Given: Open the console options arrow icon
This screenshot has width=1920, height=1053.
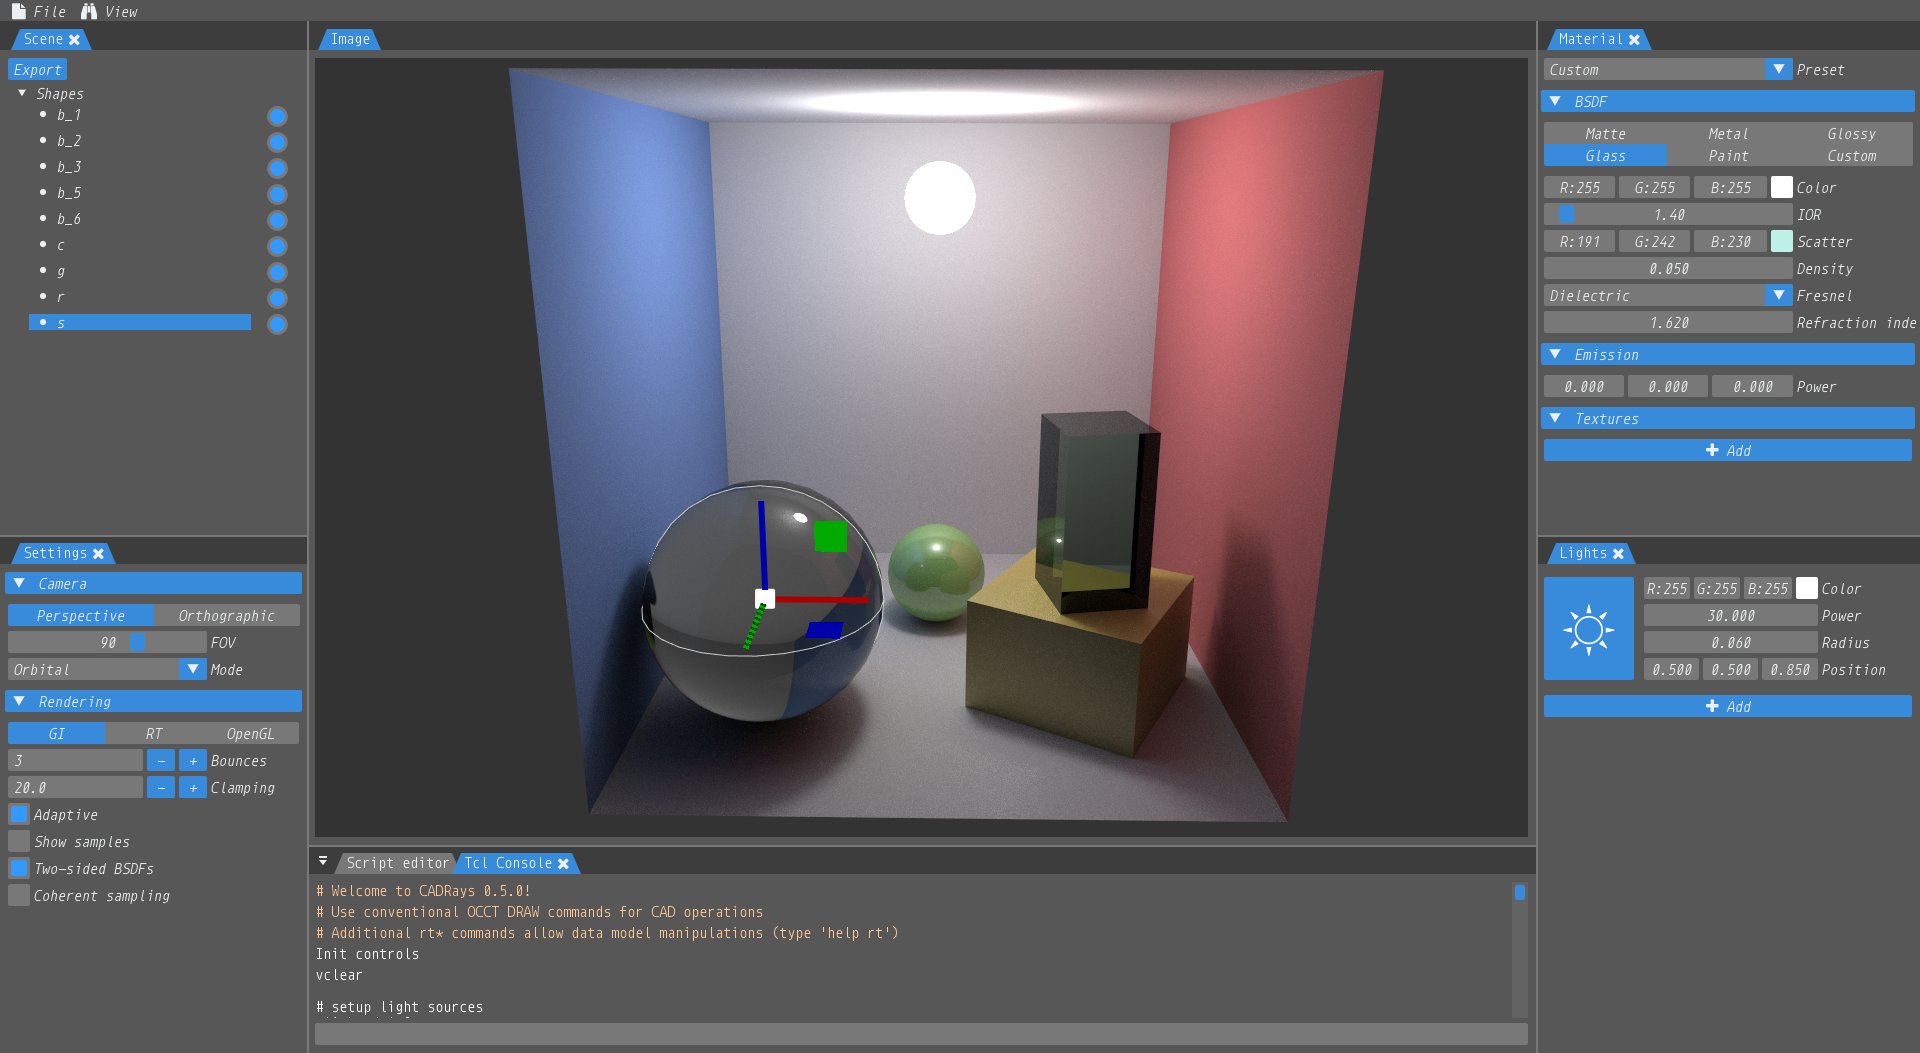Looking at the screenshot, I should pos(323,861).
